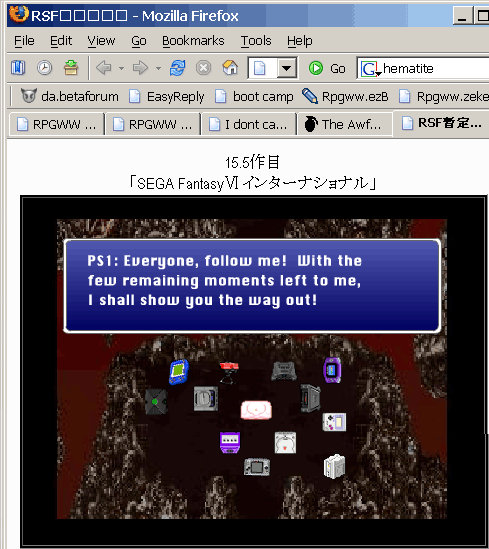Click the purple GameCube console sprite
The width and height of the screenshot is (489, 549).
click(x=230, y=442)
